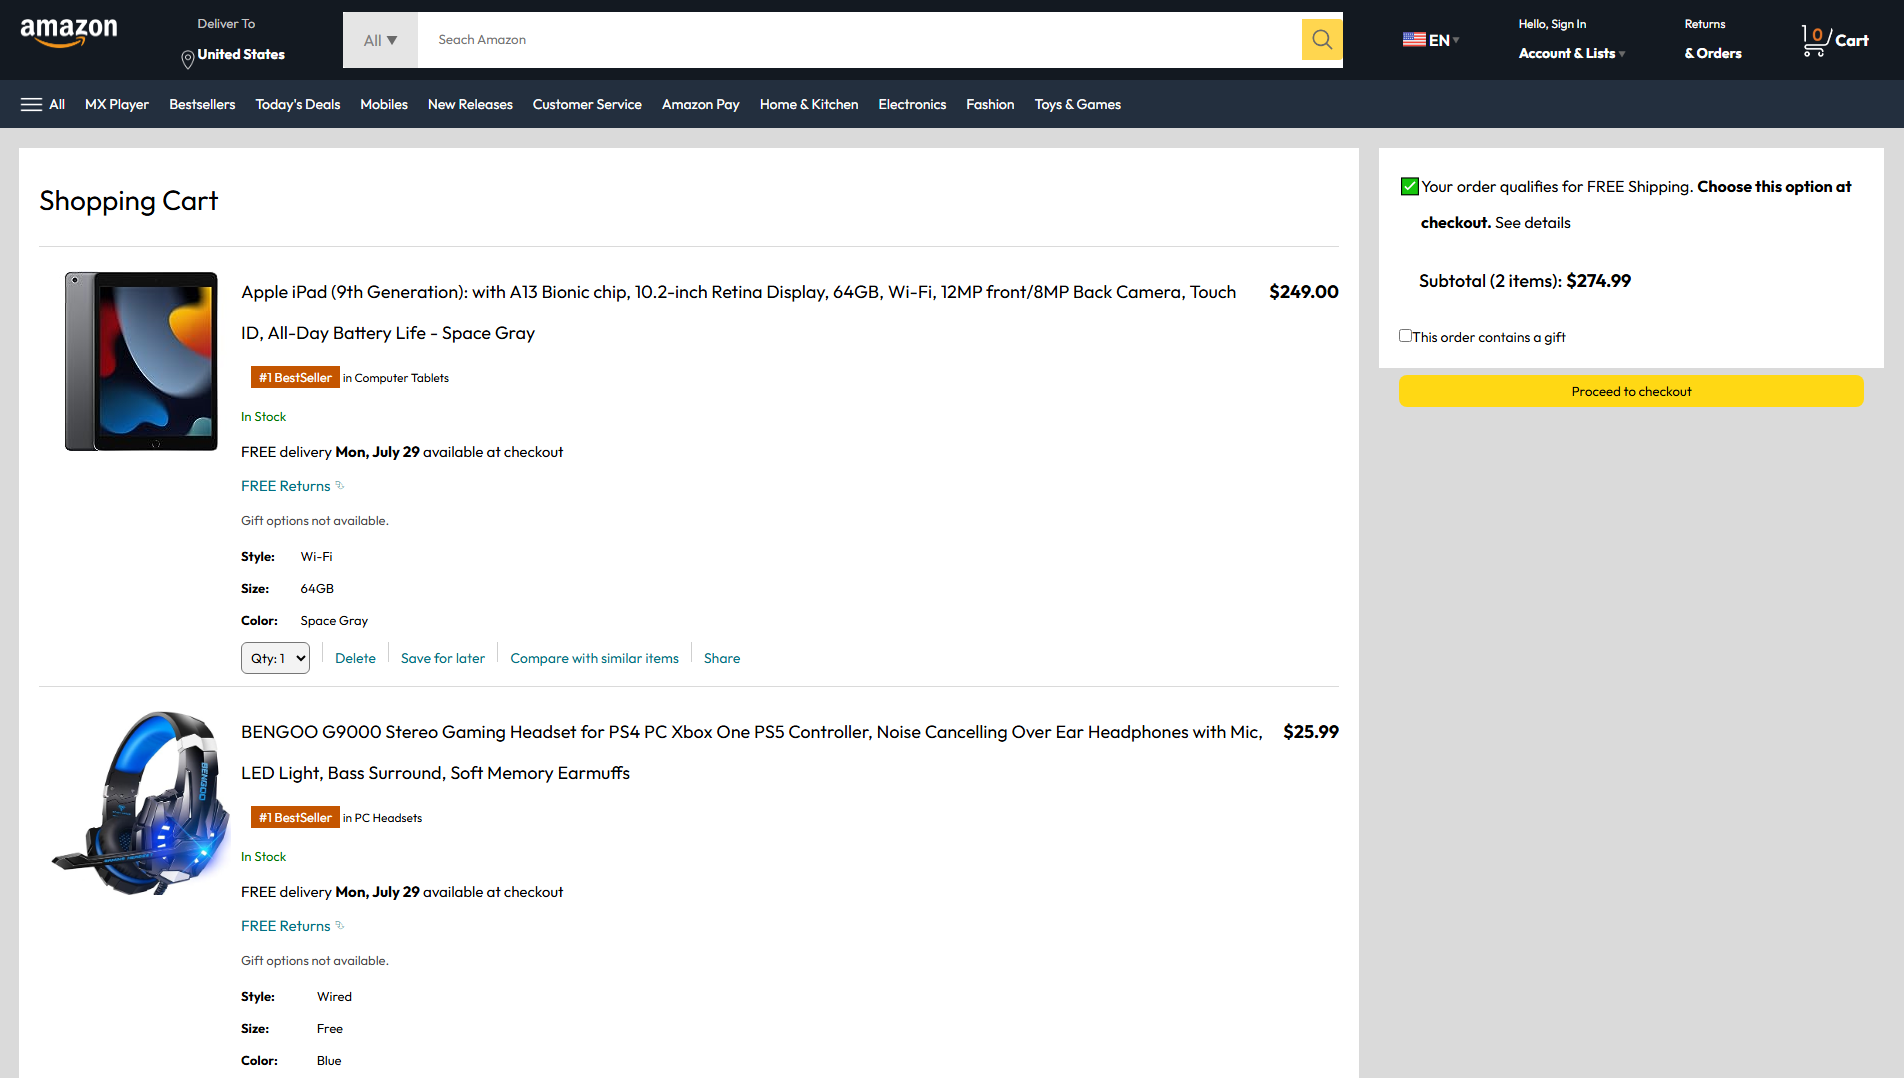Click the headset #1 BestSeller badge
The height and width of the screenshot is (1078, 1904).
pyautogui.click(x=295, y=817)
